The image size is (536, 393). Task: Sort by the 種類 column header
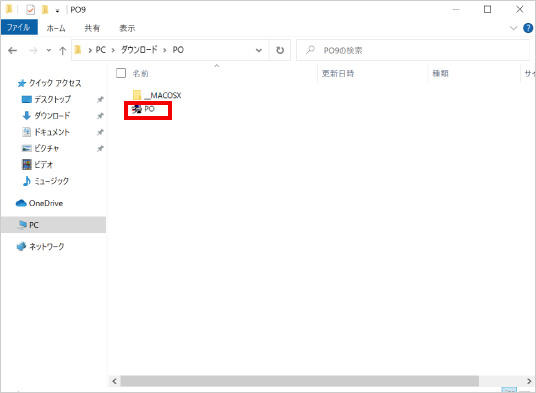440,73
